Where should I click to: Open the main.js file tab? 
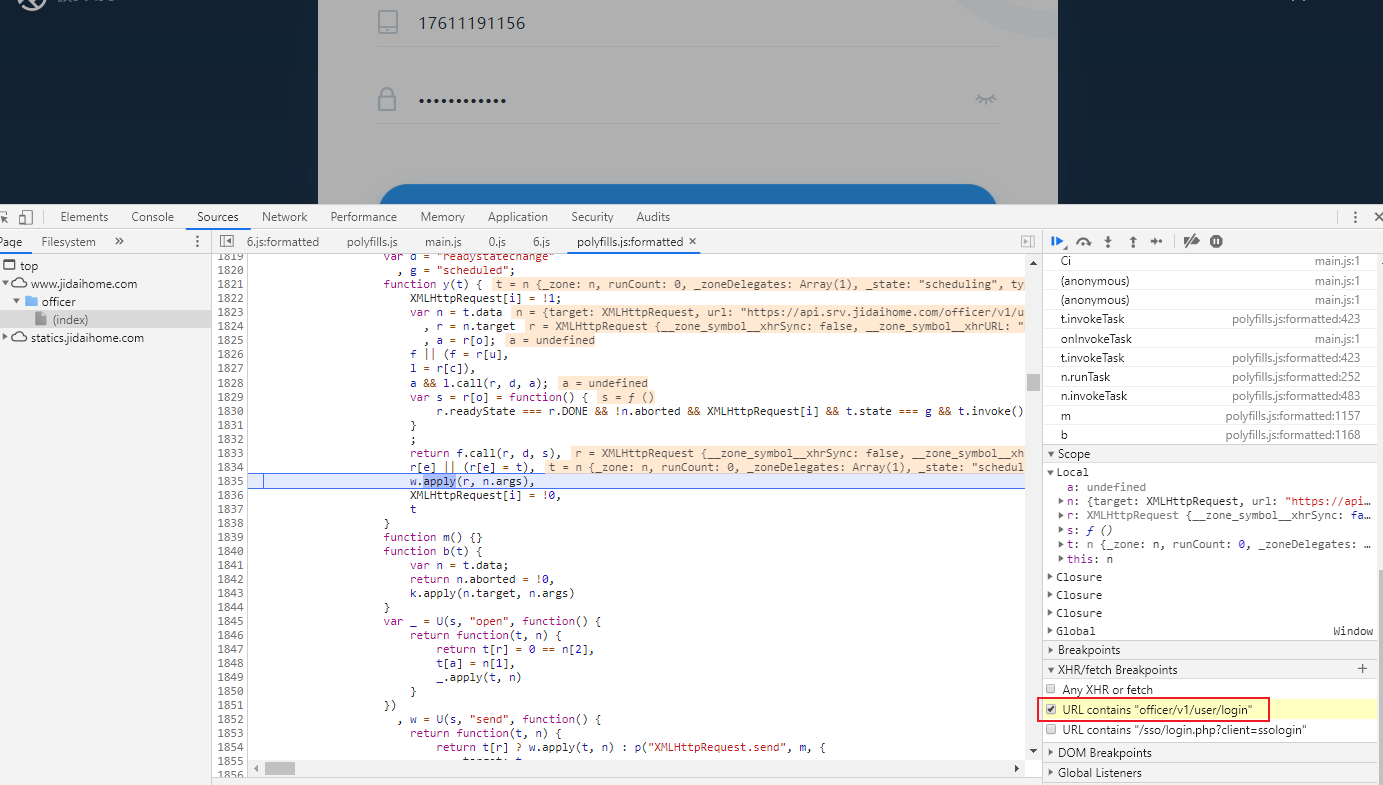(x=443, y=241)
